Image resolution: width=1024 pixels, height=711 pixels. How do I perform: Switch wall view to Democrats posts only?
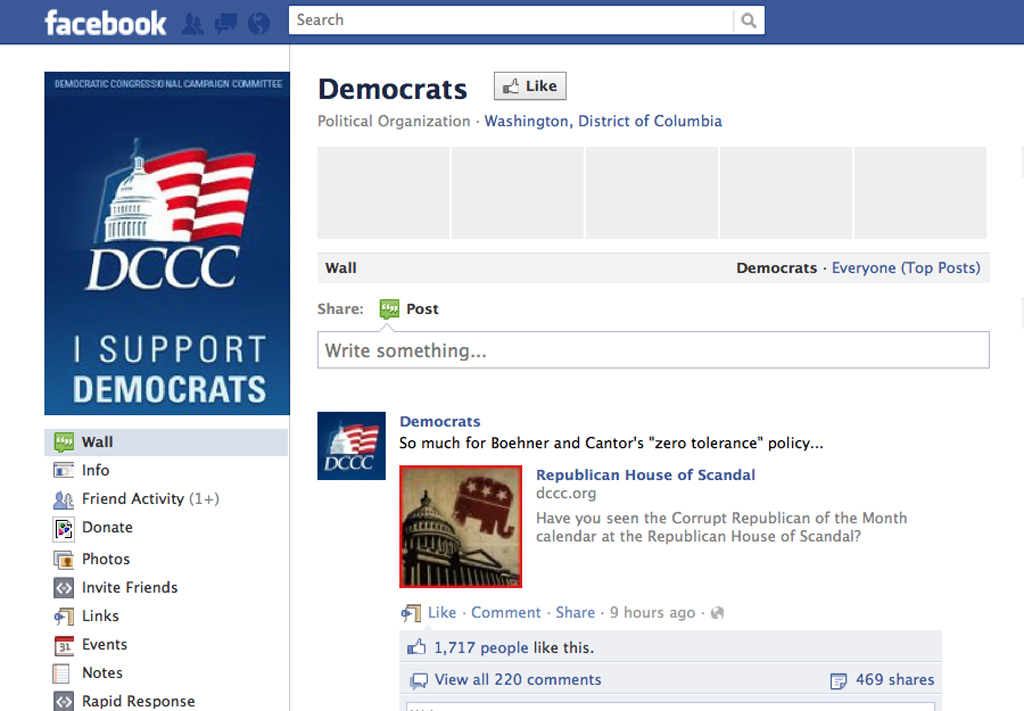(x=777, y=267)
